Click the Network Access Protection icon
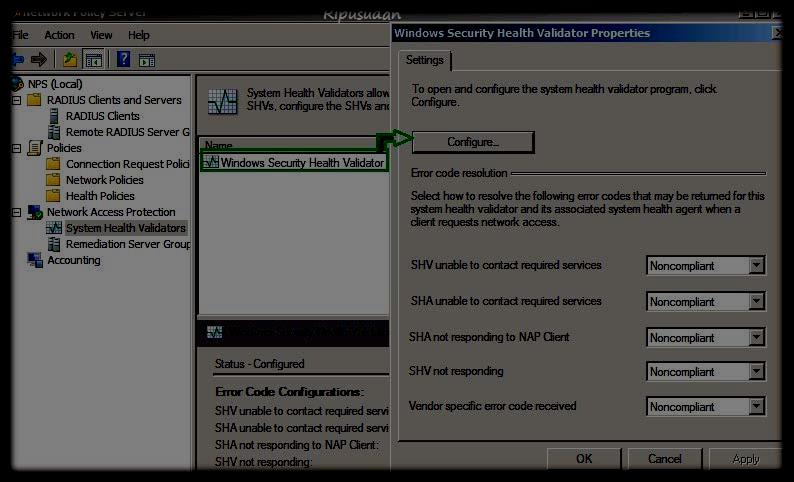 coord(35,212)
